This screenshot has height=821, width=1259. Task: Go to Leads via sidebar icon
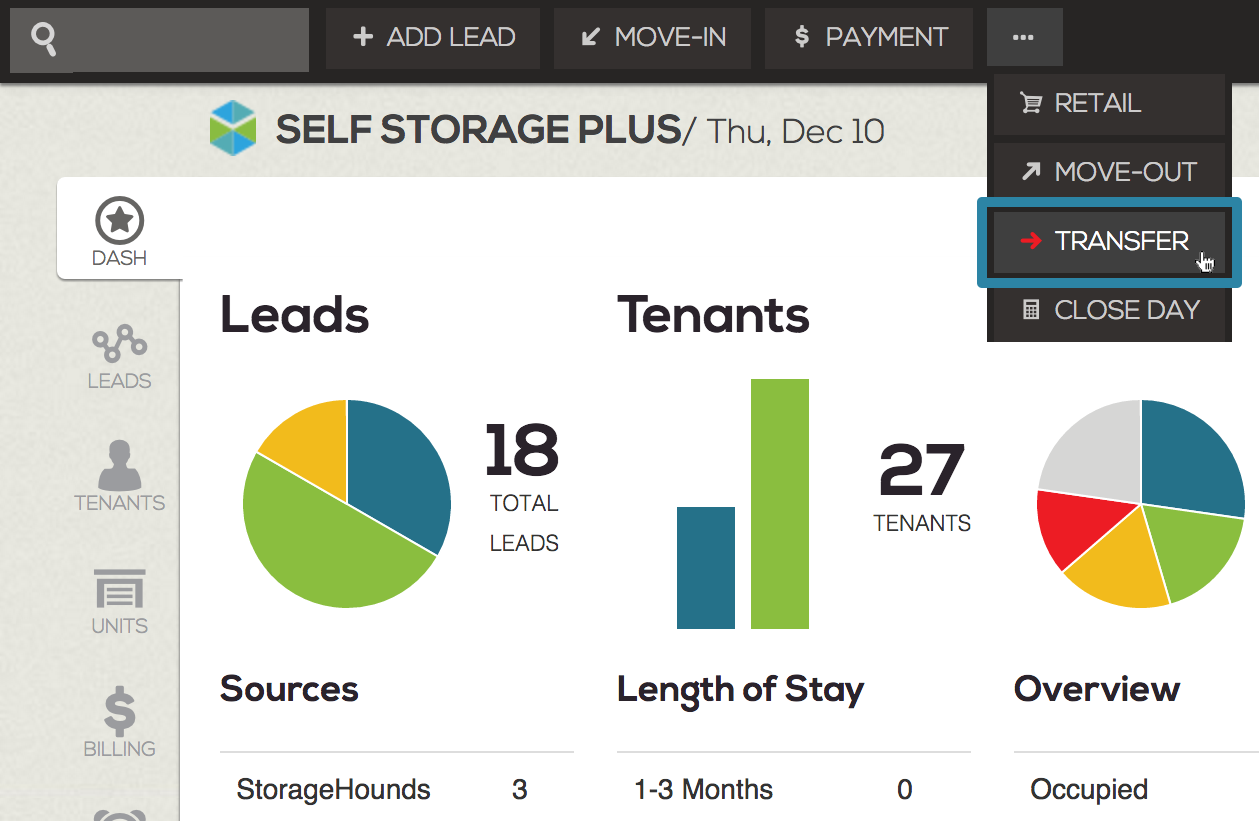[x=120, y=344]
